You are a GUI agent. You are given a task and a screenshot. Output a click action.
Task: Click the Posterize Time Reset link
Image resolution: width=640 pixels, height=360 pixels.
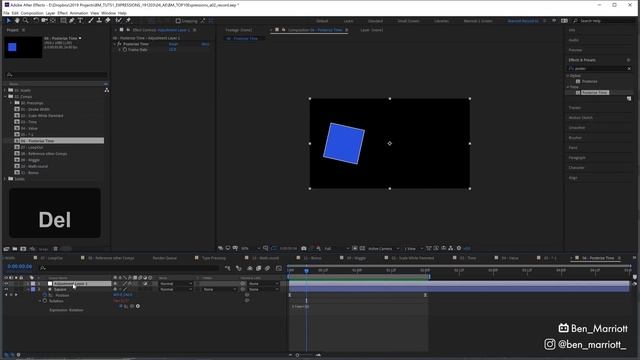[173, 44]
